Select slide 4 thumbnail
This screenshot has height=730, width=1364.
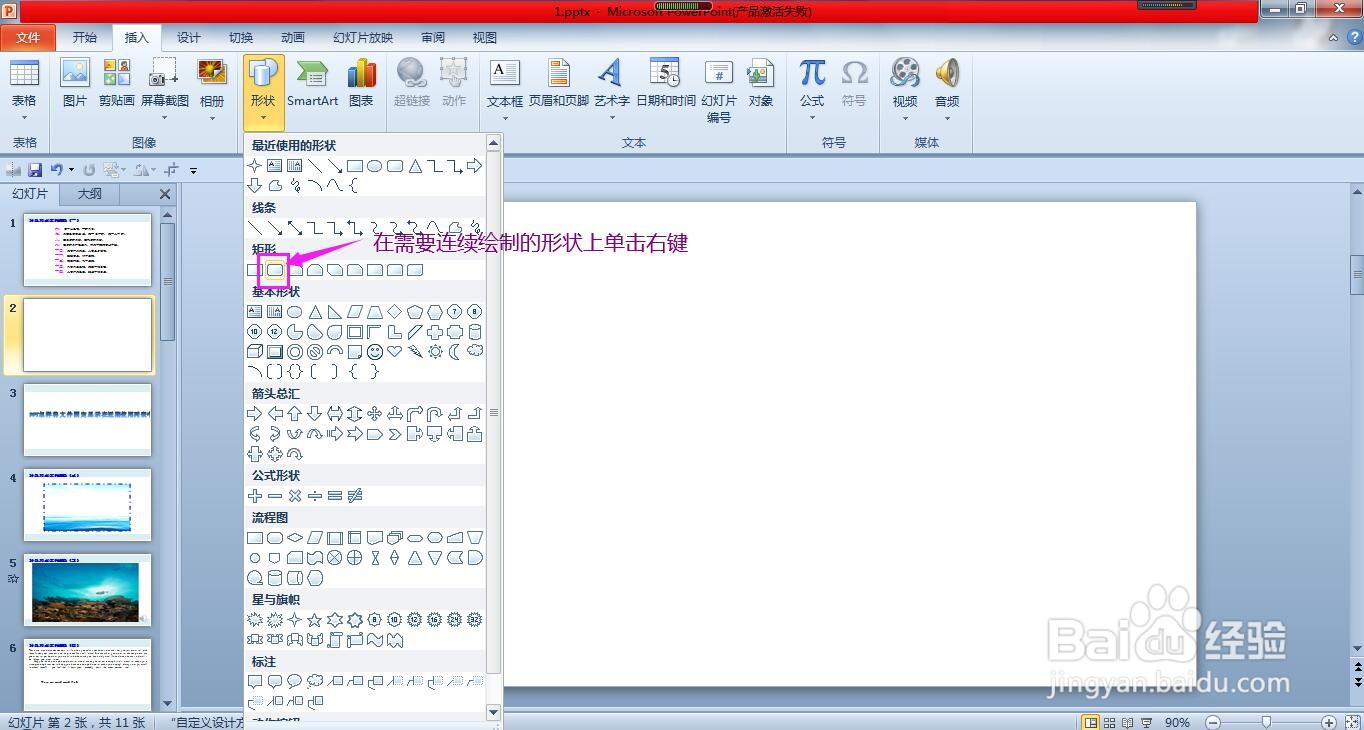[87, 506]
